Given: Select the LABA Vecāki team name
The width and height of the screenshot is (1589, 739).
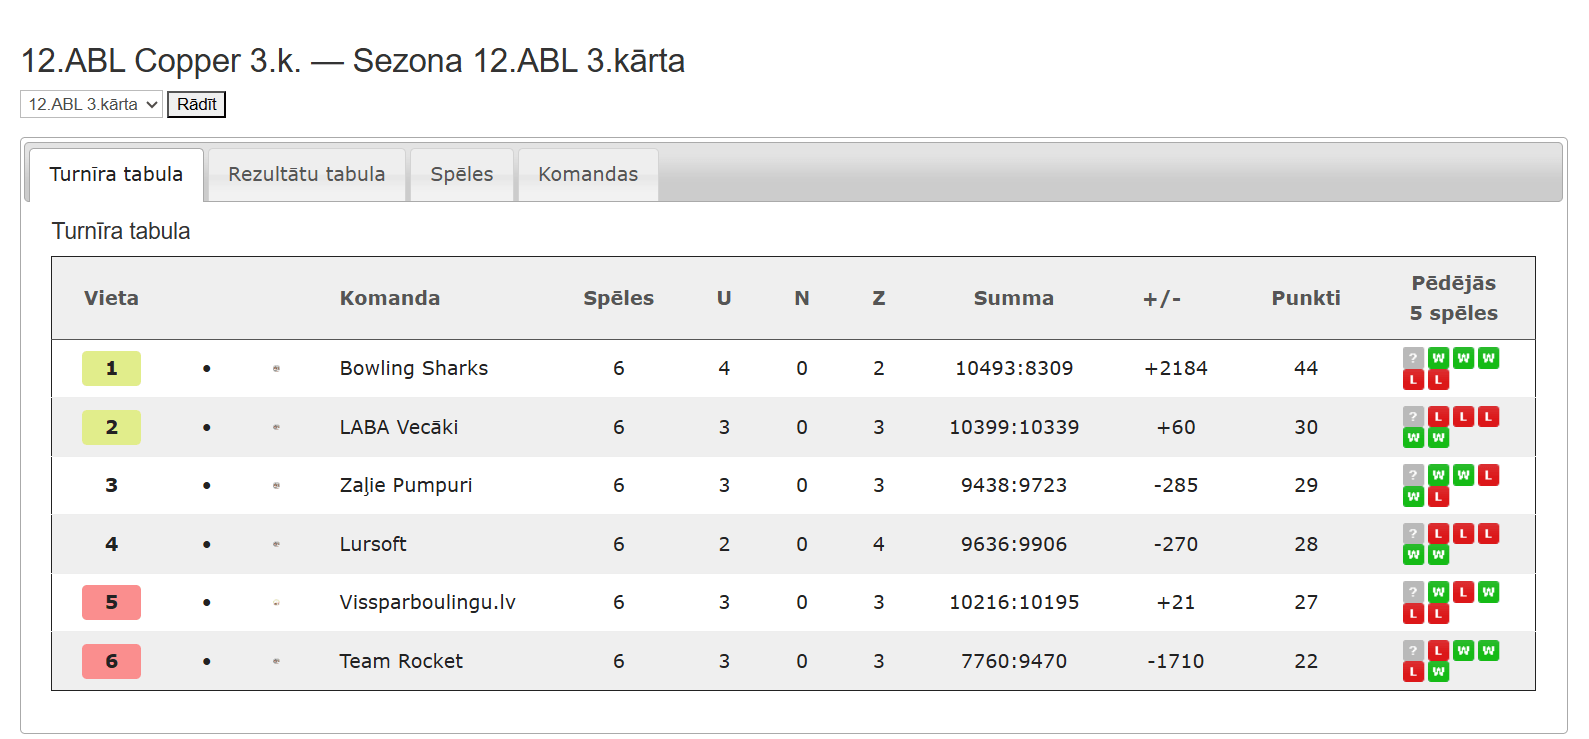Looking at the screenshot, I should click(x=399, y=427).
